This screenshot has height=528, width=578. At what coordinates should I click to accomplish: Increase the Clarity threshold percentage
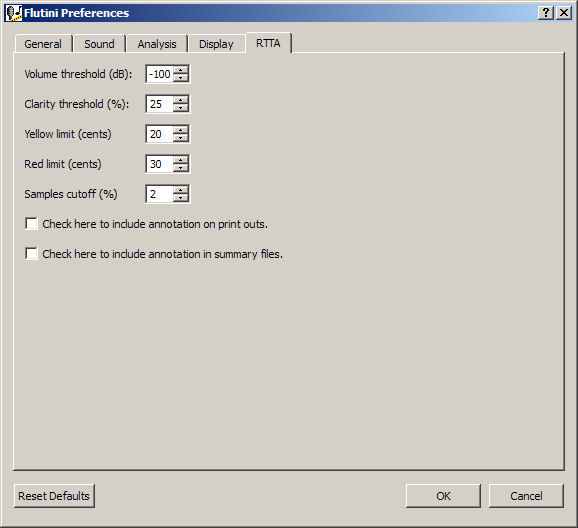181,100
